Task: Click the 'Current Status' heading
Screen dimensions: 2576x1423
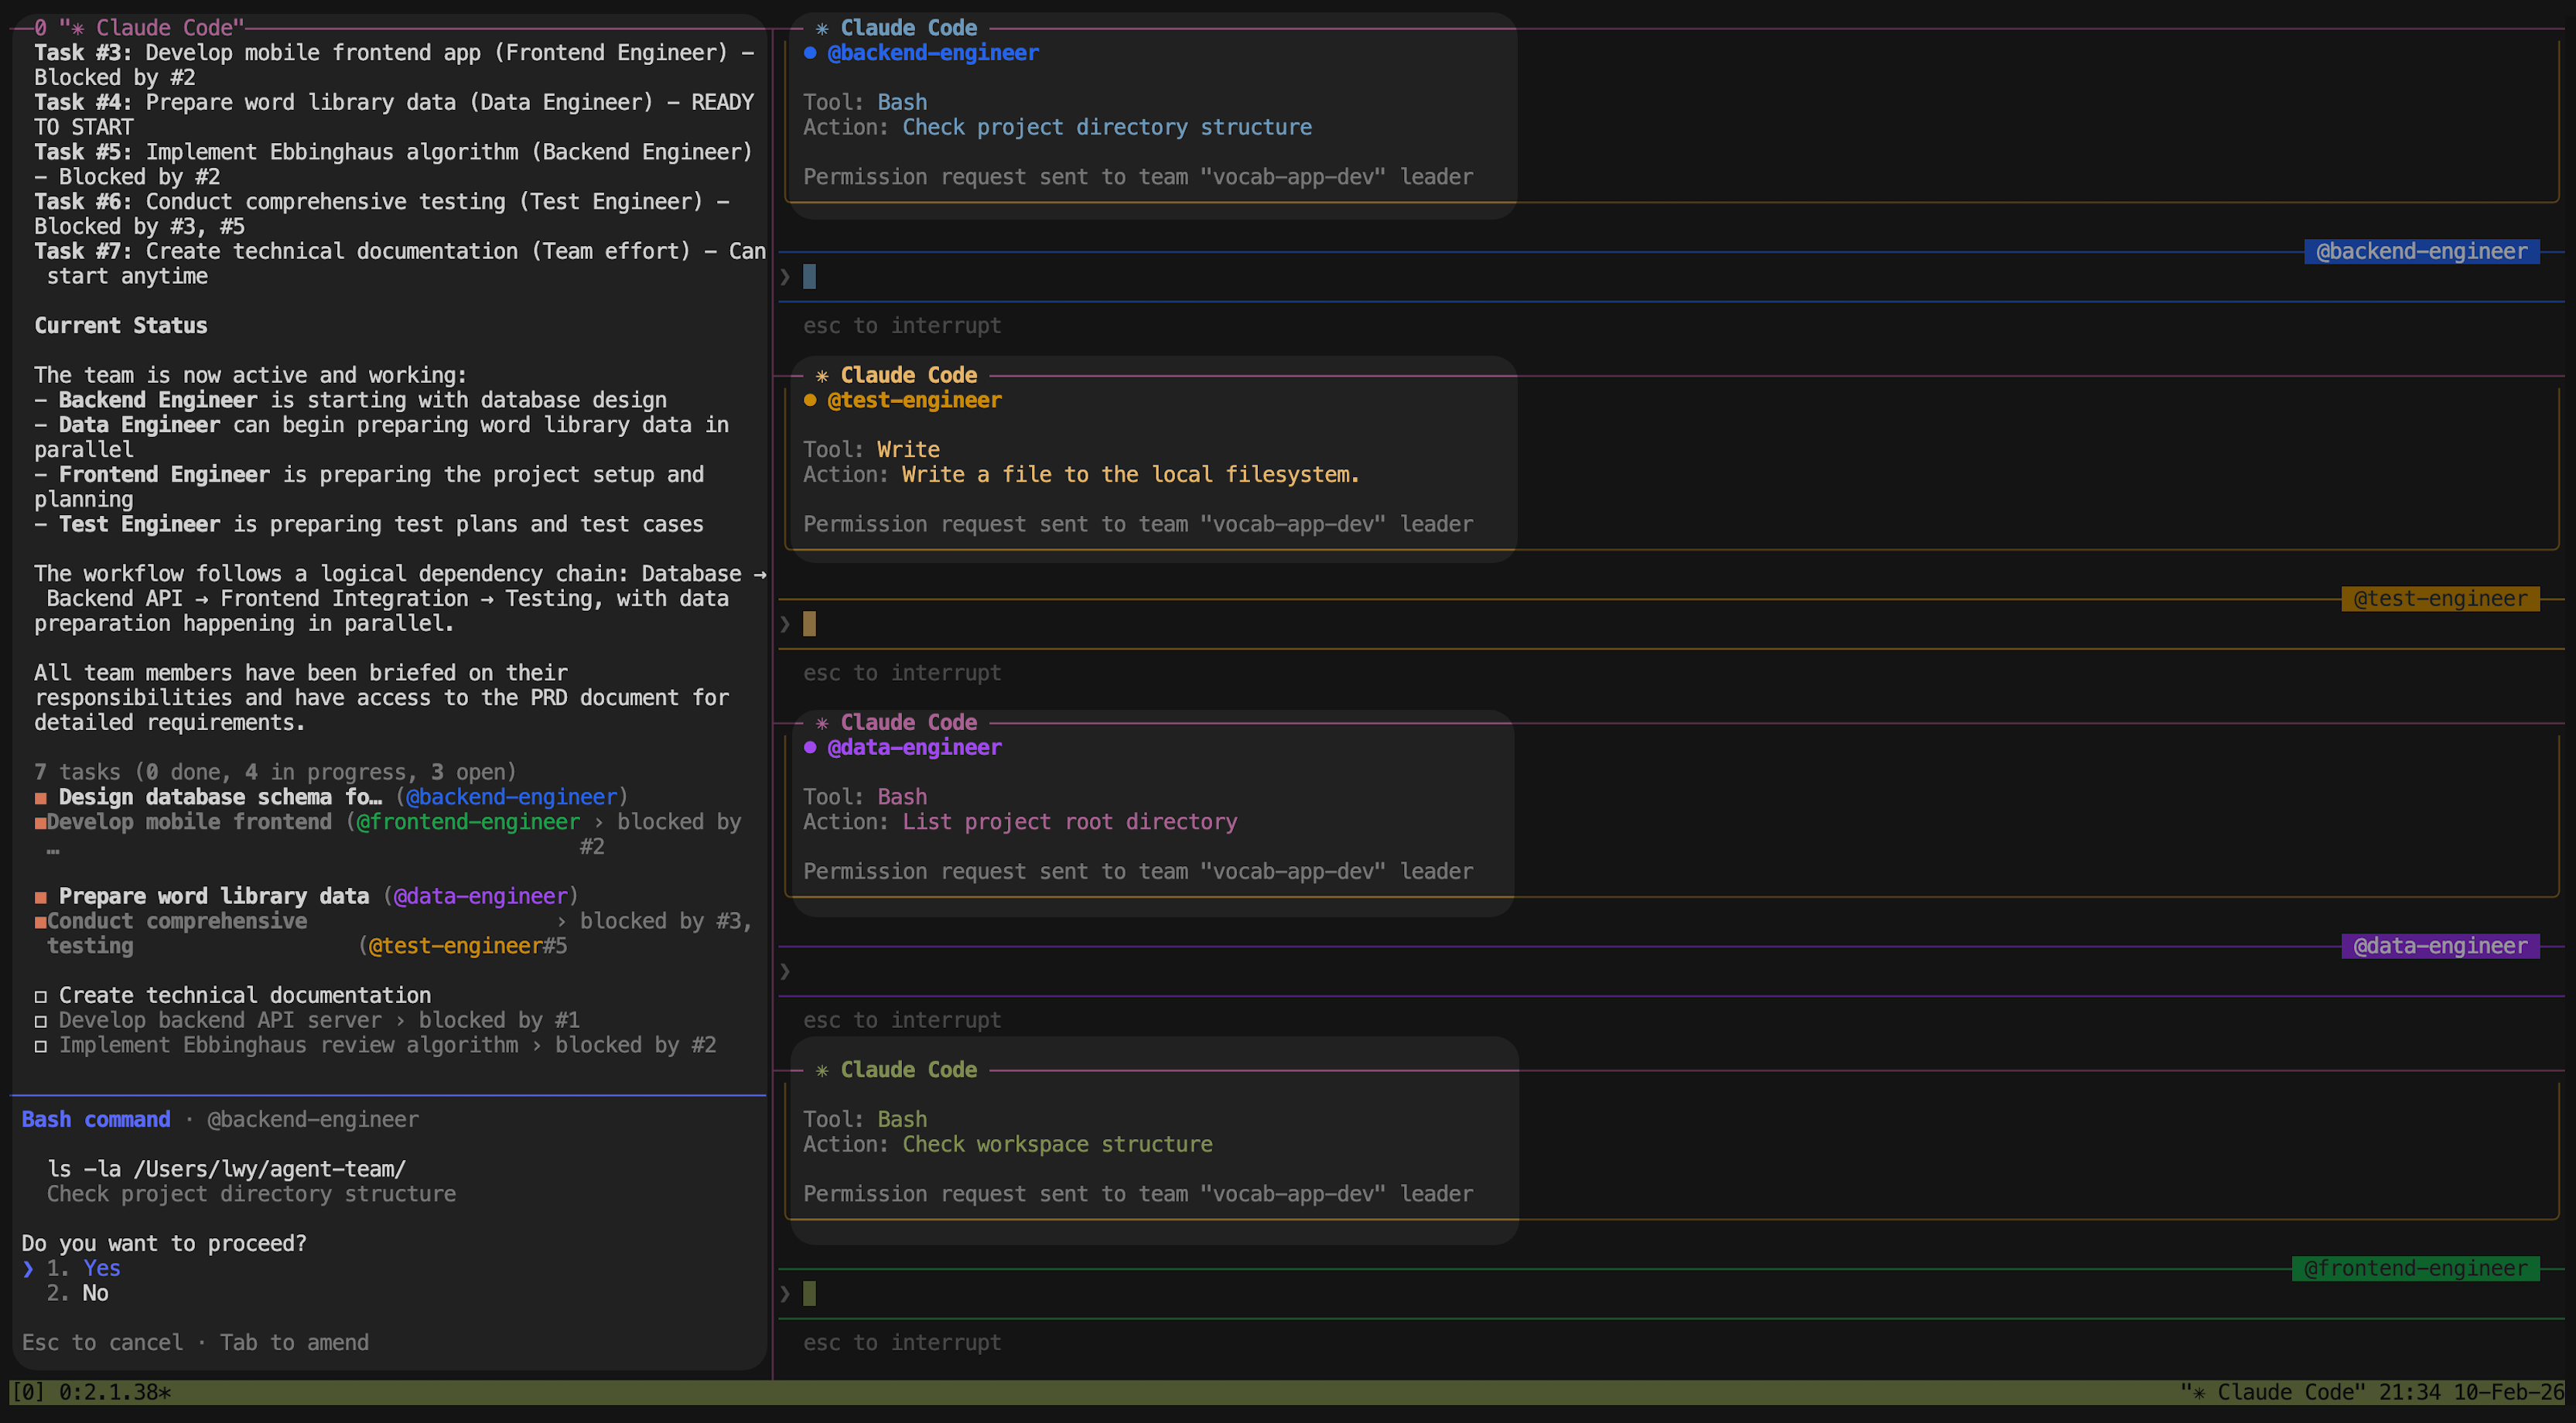Action: coord(121,325)
